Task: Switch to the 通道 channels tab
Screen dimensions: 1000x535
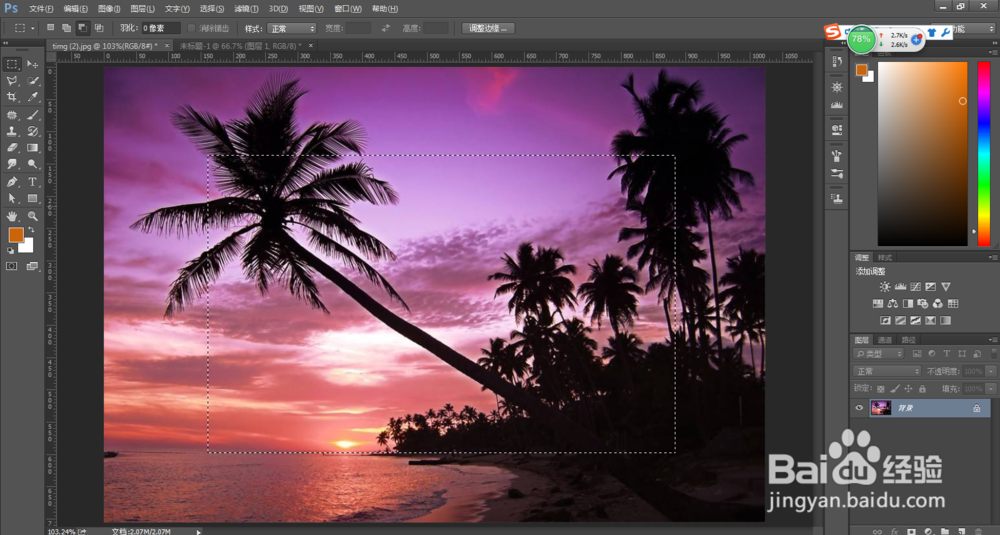Action: [x=885, y=340]
